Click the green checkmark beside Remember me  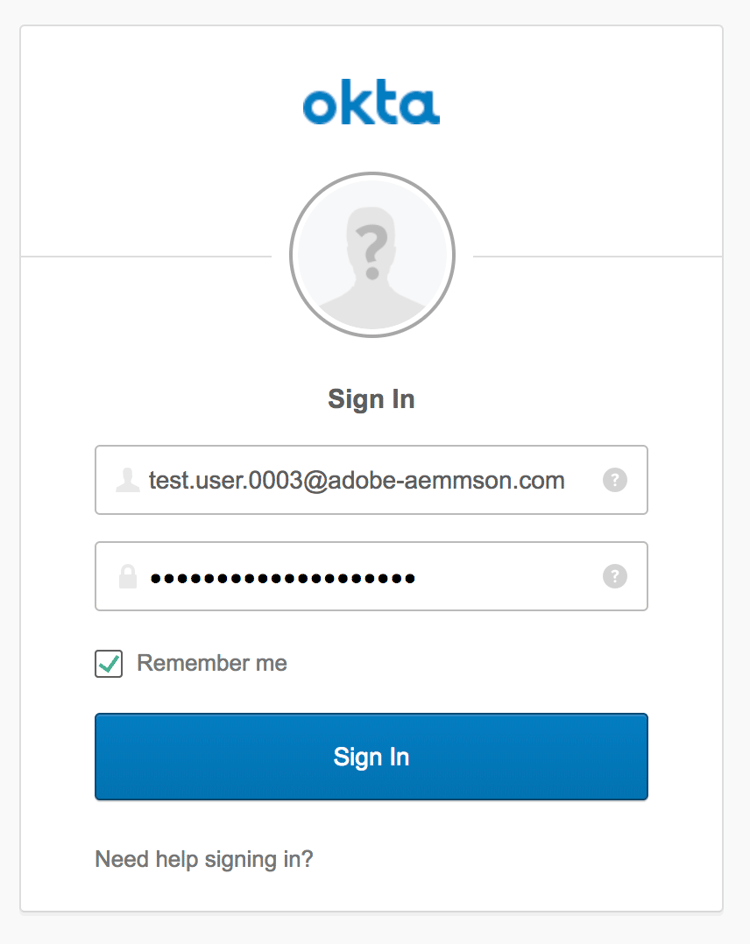(109, 664)
